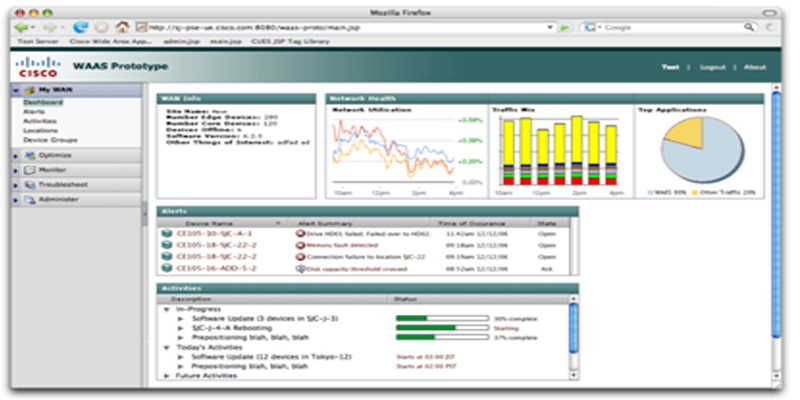
Task: Click the Logout link in the header
Action: (x=712, y=67)
